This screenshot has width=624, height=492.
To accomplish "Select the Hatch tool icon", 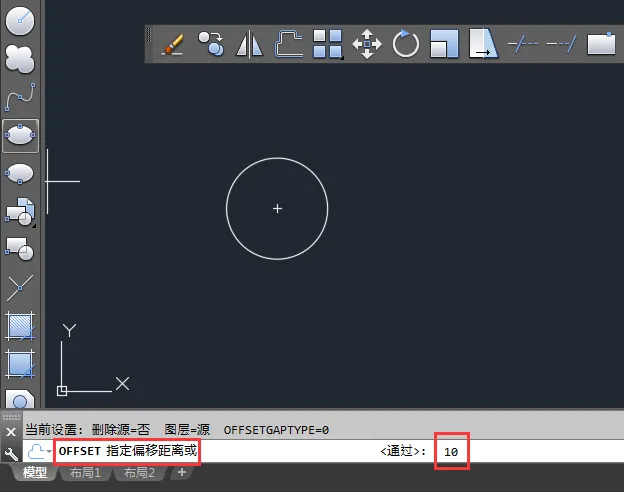I will pos(20,326).
